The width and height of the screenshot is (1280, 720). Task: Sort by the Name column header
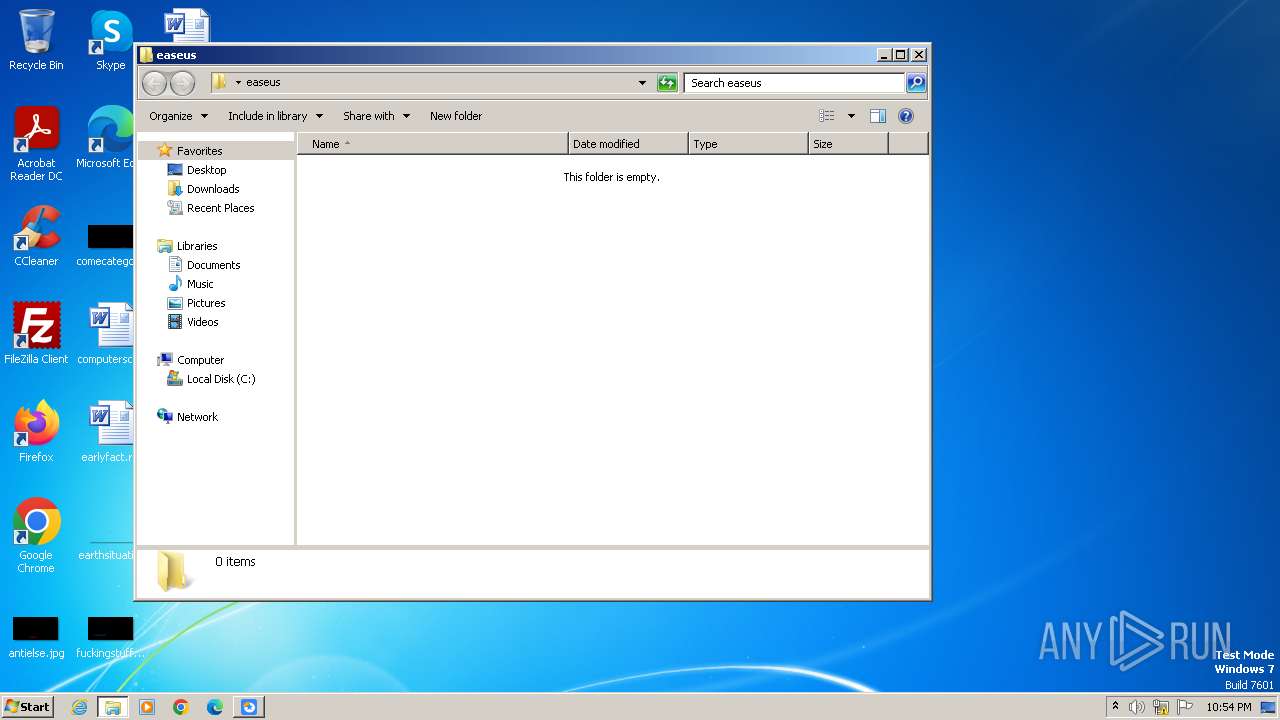(432, 144)
